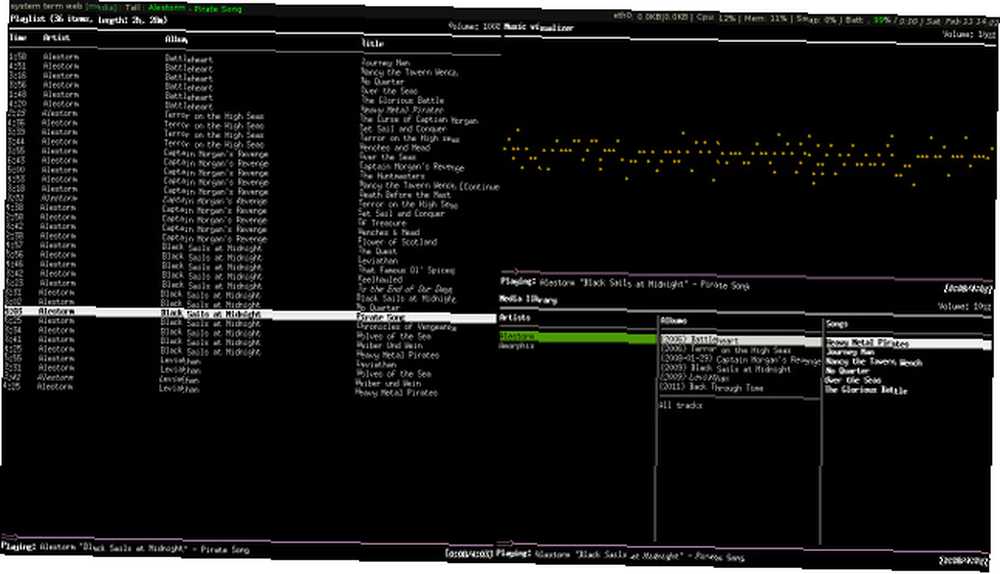1000x574 pixels.
Task: Click the 'Artist' column header in playlist
Action: click(x=56, y=38)
